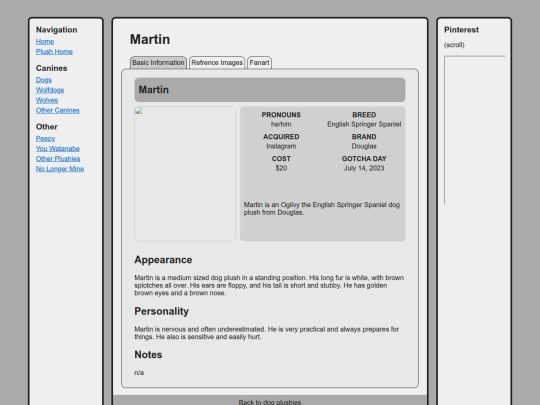Image resolution: width=540 pixels, height=405 pixels.
Task: Open Other Plushies link
Action: coord(58,159)
